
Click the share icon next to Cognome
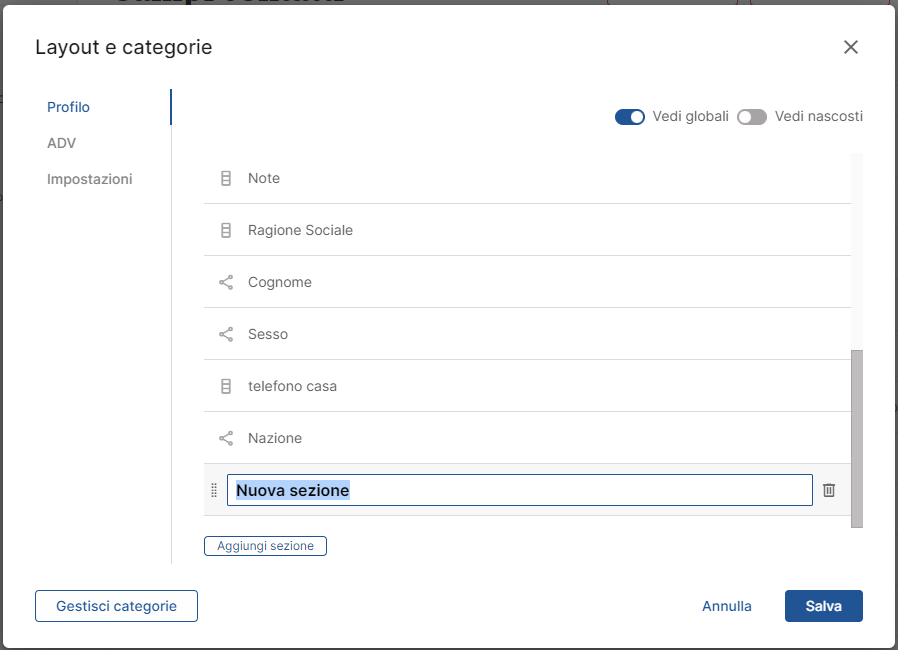point(226,282)
